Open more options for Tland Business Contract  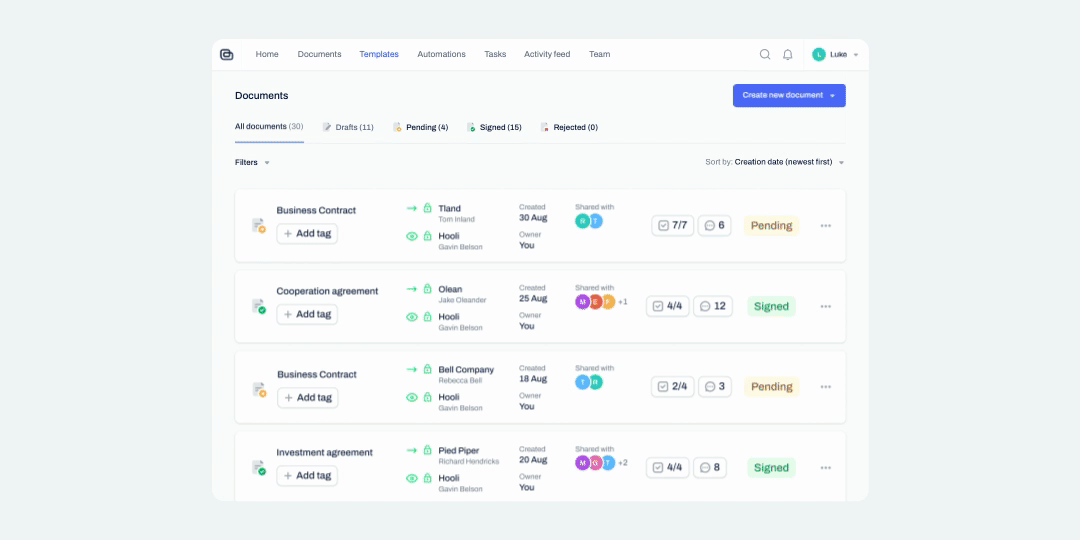coord(826,226)
